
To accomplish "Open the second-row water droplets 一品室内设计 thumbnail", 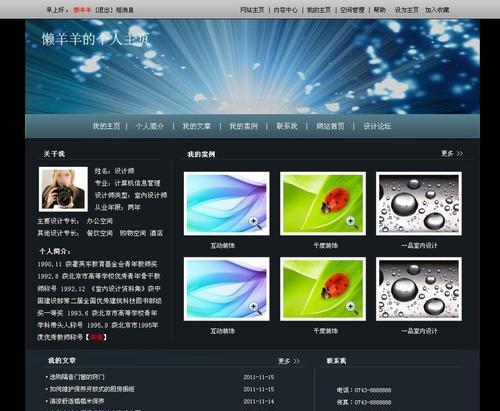I will (x=419, y=289).
